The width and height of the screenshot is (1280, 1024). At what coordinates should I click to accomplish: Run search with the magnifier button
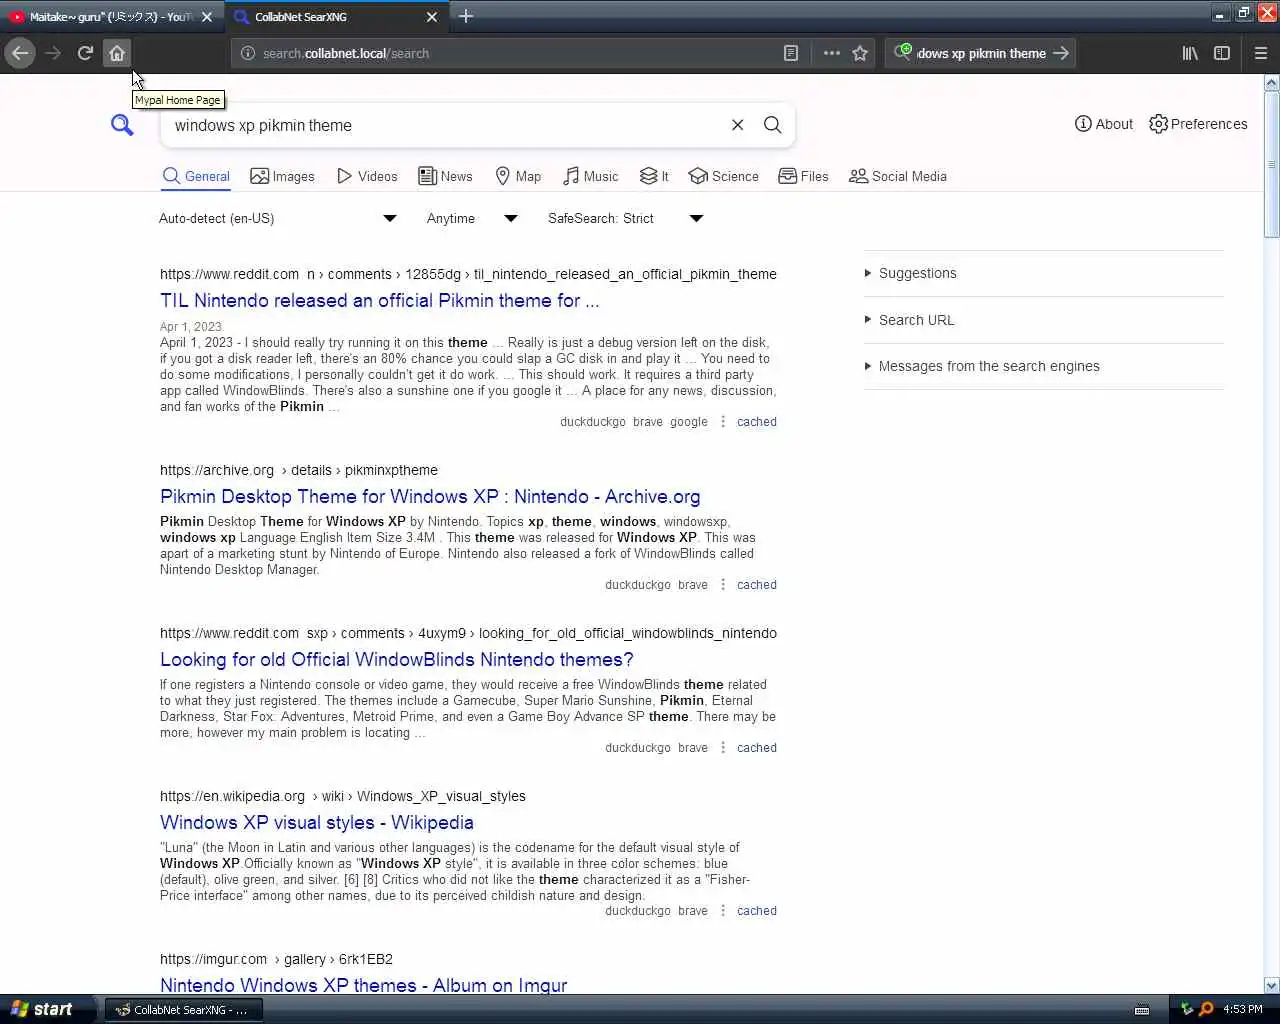pos(773,125)
